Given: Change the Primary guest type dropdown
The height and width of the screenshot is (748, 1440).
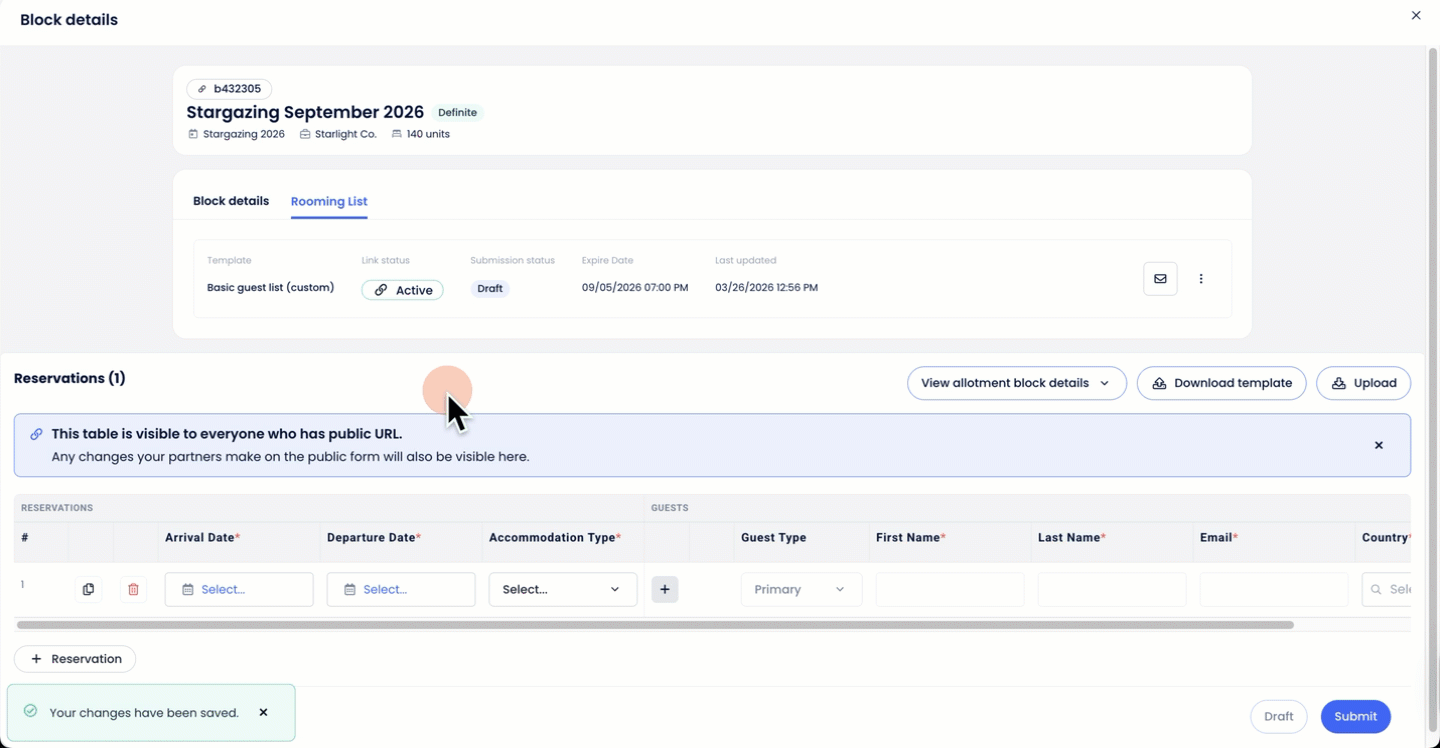Looking at the screenshot, I should (x=800, y=589).
